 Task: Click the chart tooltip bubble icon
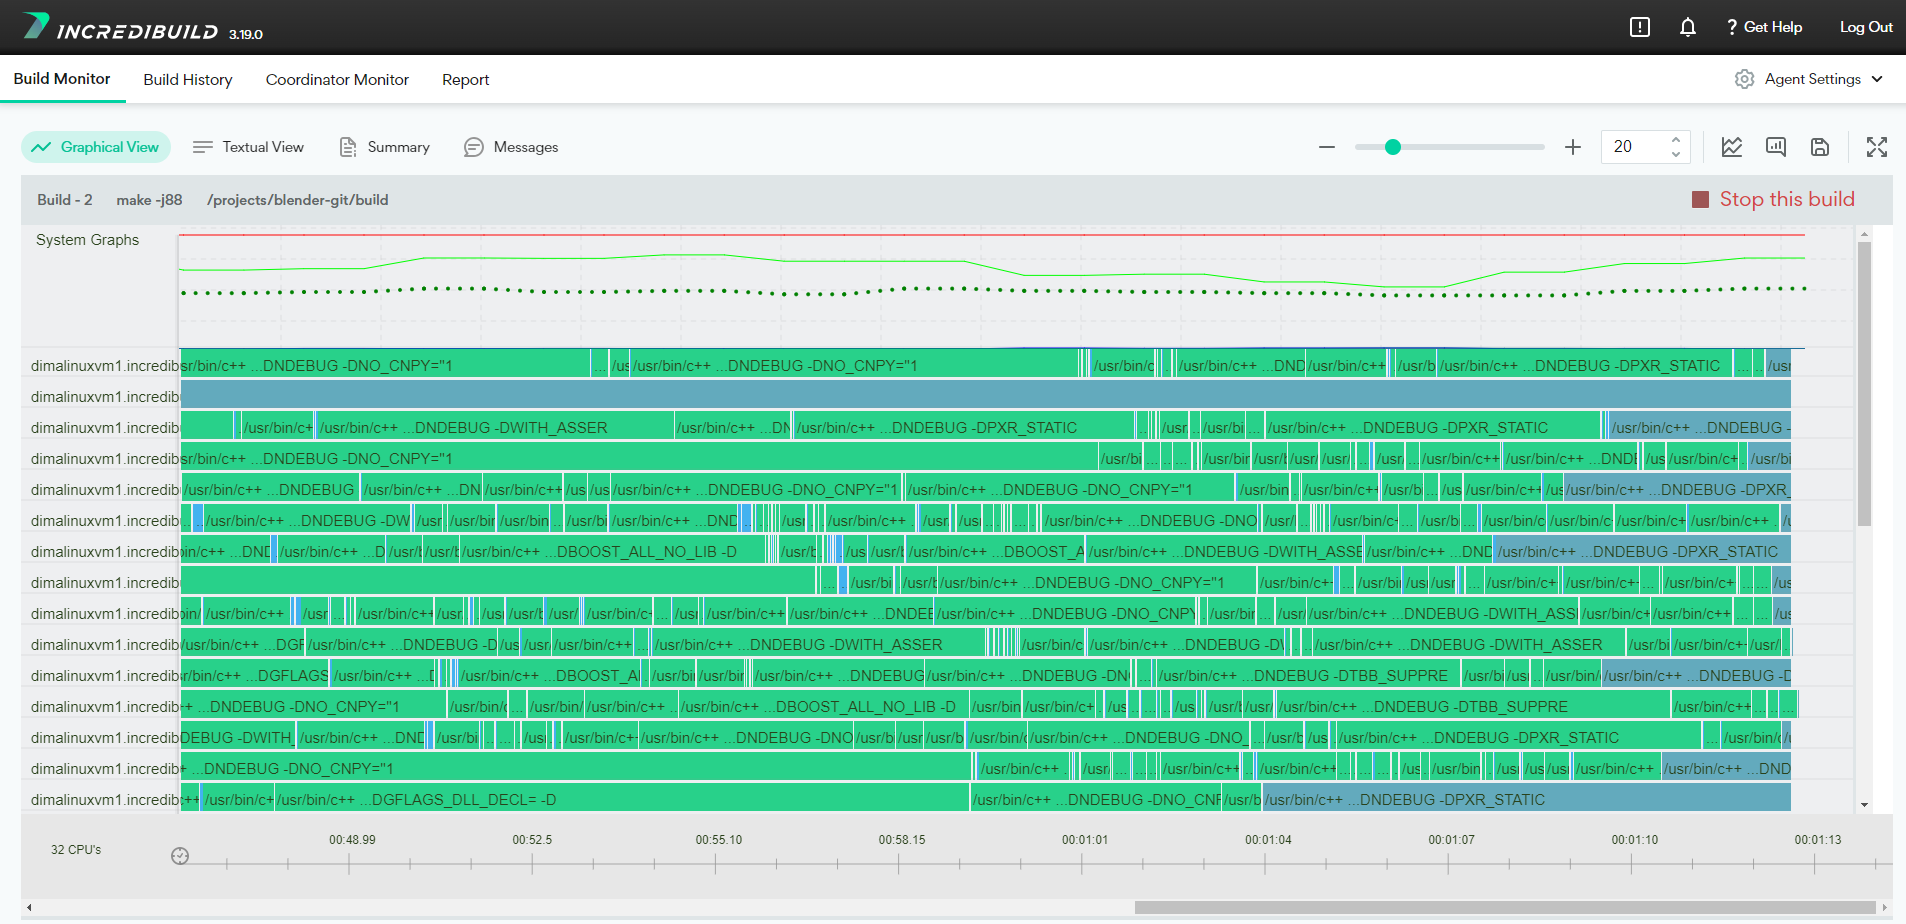1775,147
